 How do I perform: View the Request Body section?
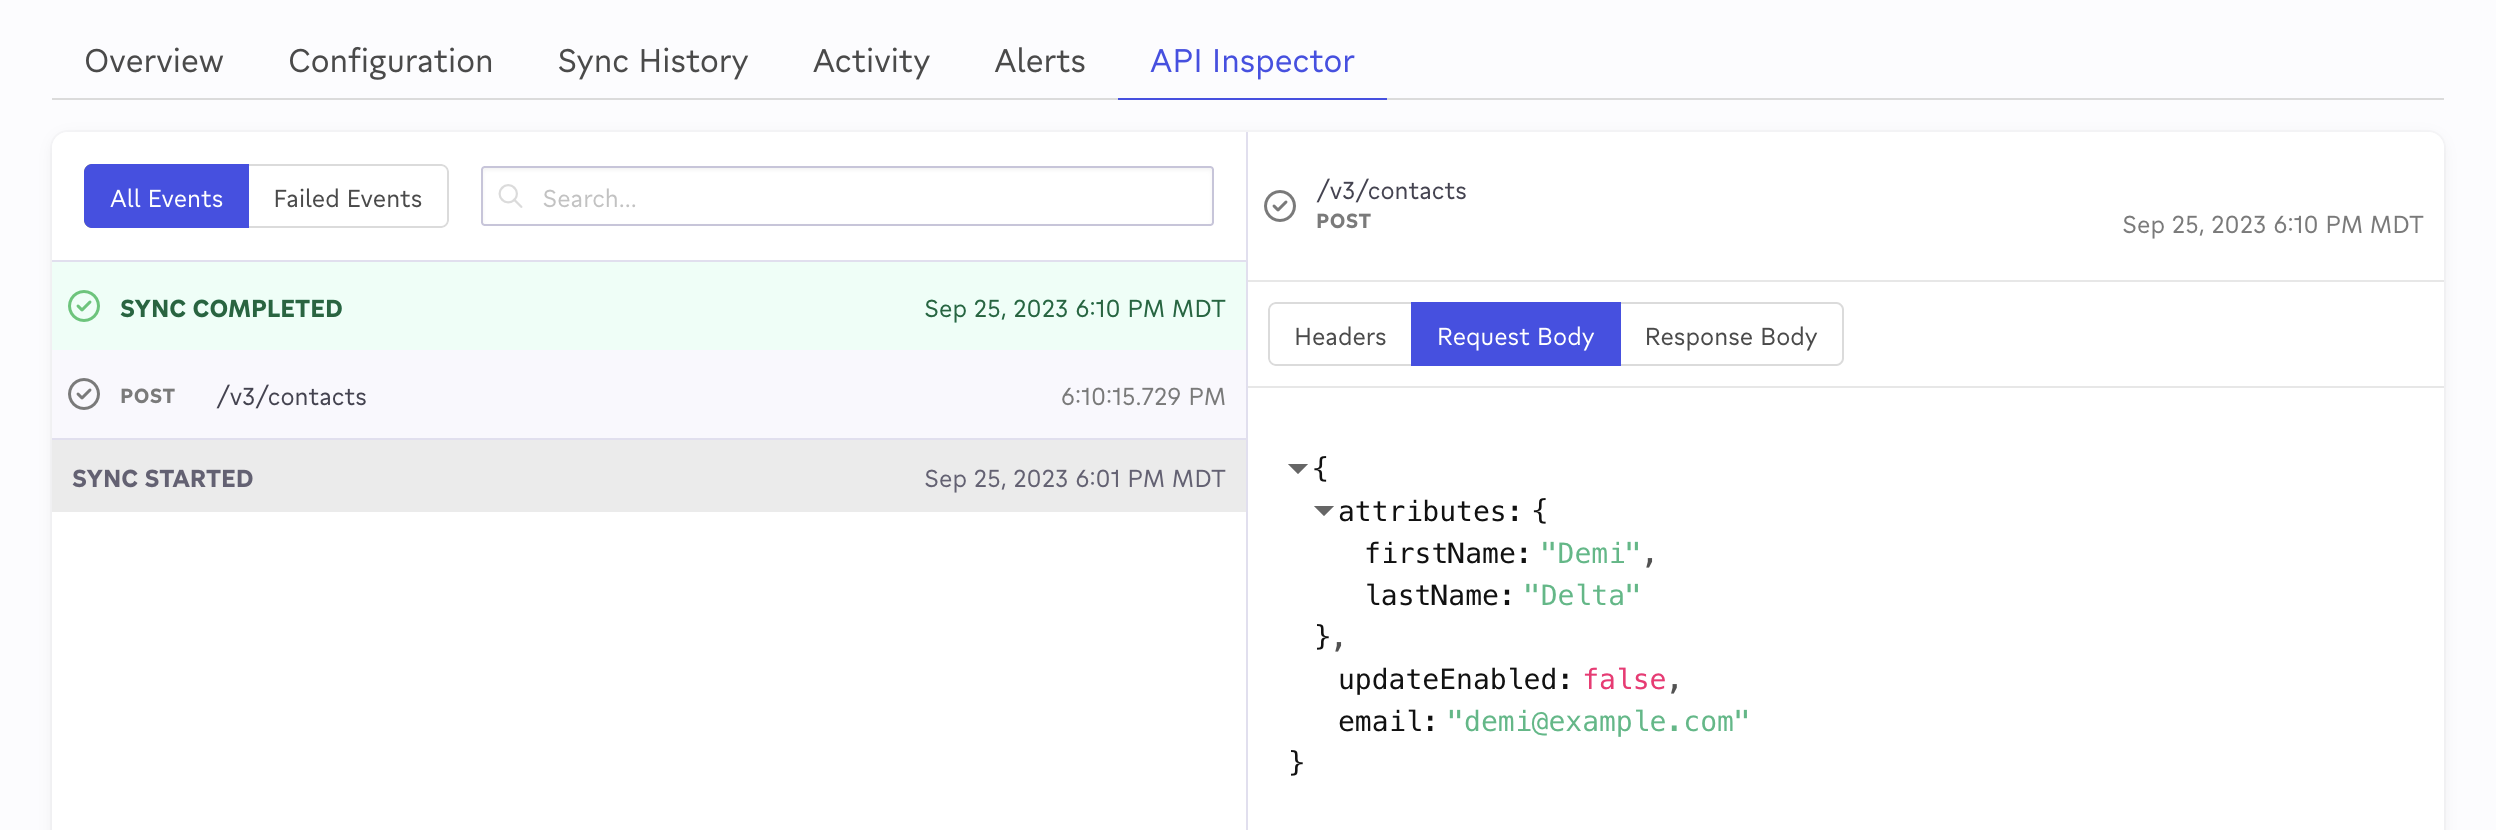pos(1515,335)
